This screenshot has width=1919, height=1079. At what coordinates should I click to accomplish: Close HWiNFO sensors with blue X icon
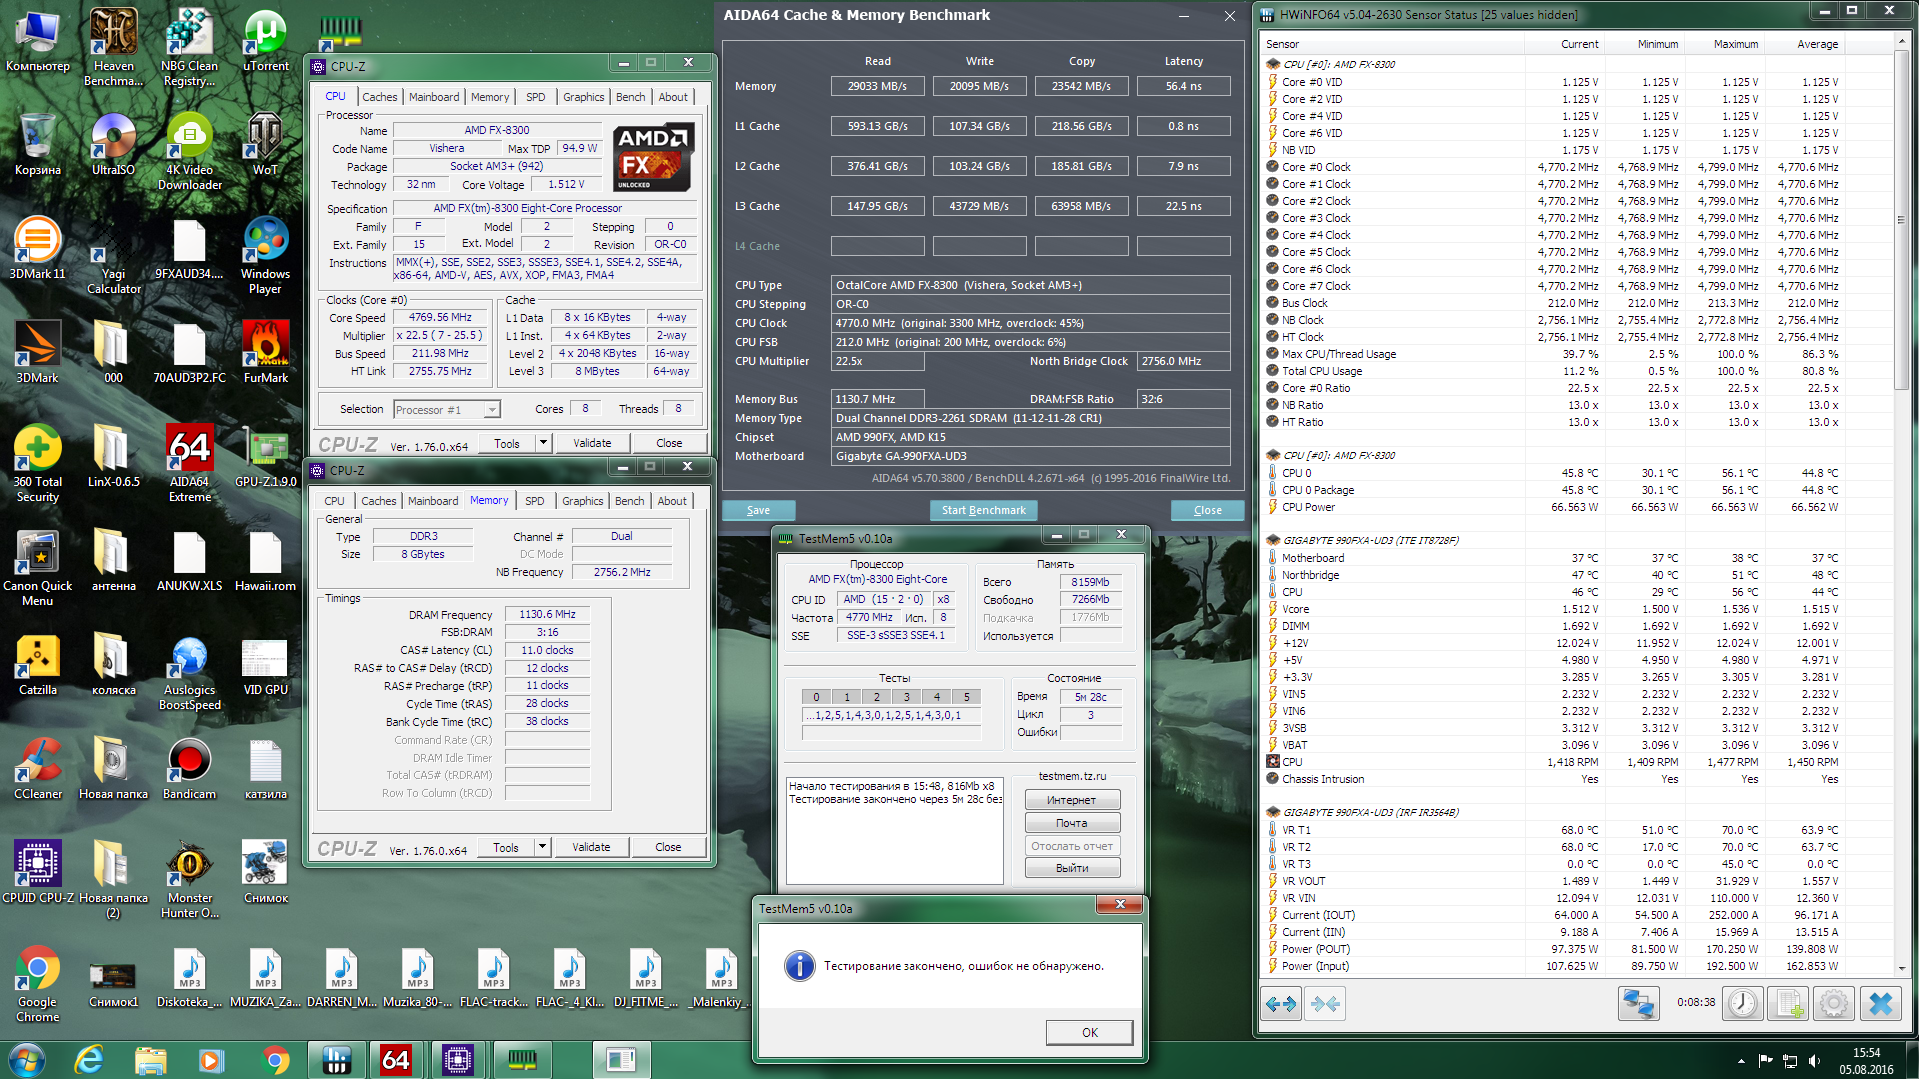(1880, 1003)
